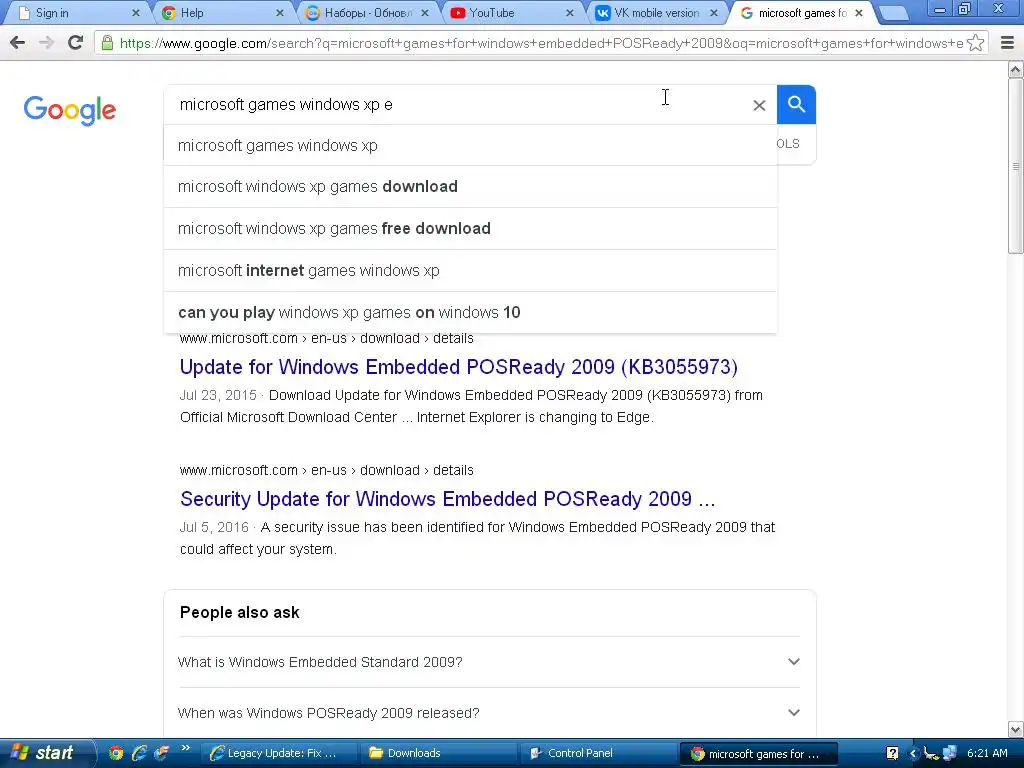Select 'can you play windows xp games on windows 10'
Image resolution: width=1024 pixels, height=768 pixels.
tap(470, 312)
